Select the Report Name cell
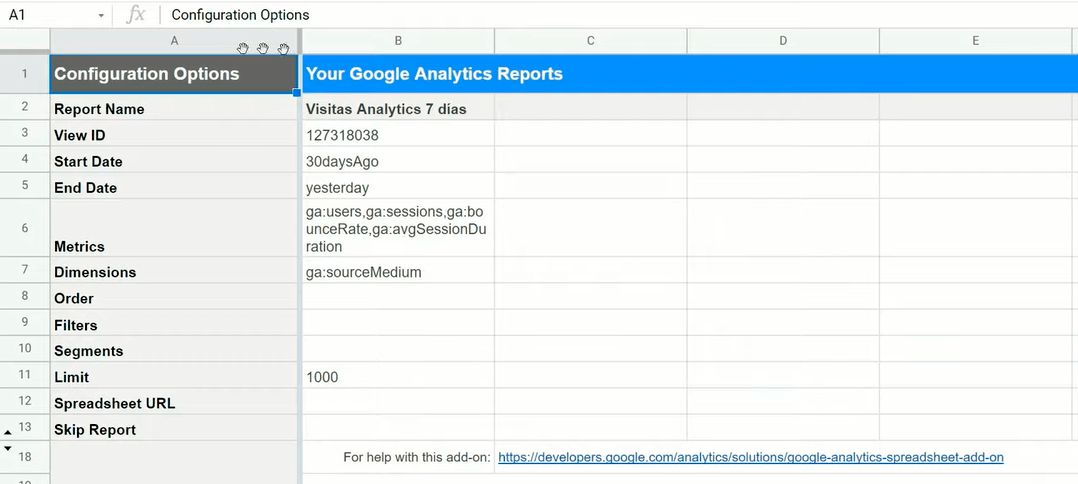The image size is (1078, 484). pos(174,107)
